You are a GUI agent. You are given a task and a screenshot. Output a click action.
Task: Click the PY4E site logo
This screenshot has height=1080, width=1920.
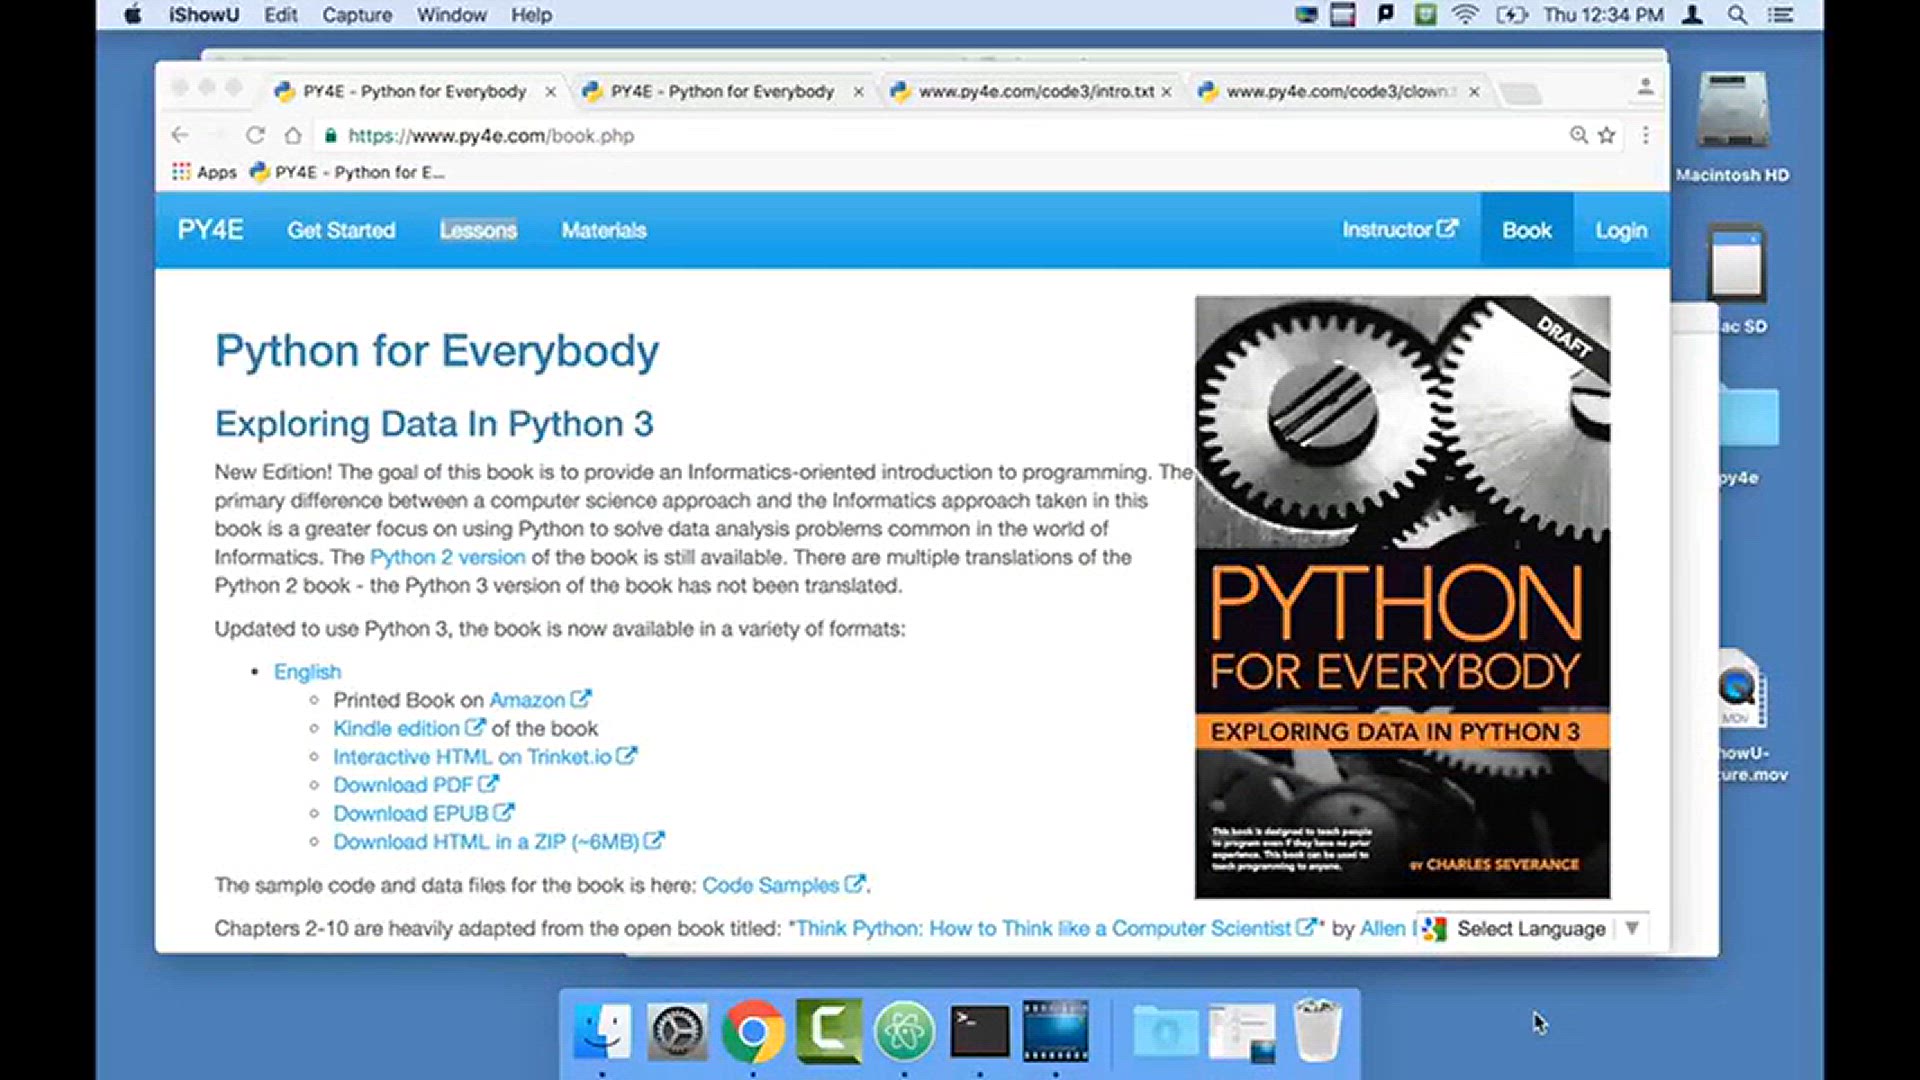(x=210, y=230)
